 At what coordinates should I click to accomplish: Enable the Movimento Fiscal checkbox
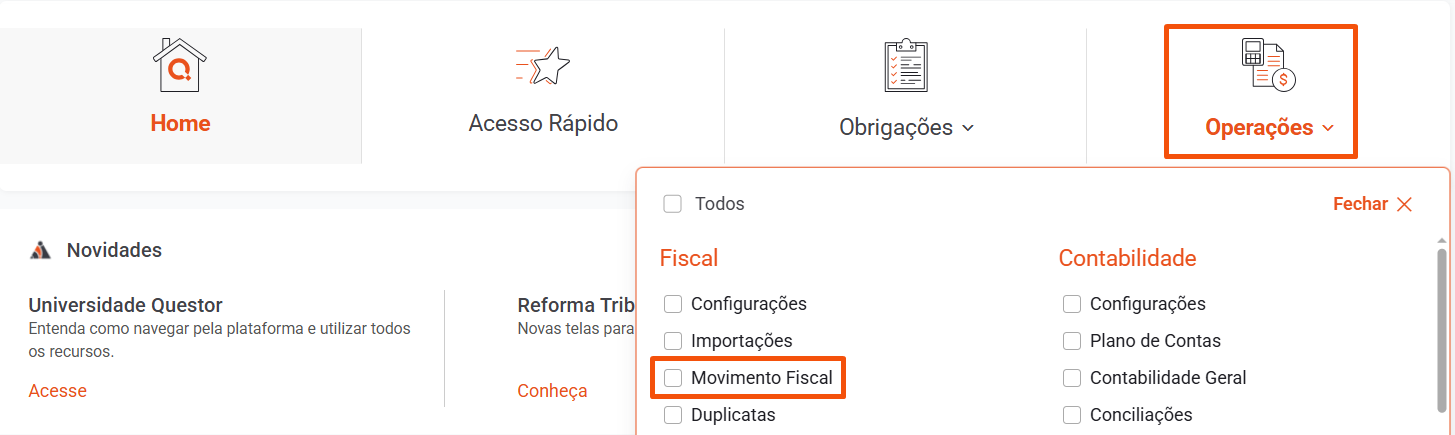coord(673,378)
